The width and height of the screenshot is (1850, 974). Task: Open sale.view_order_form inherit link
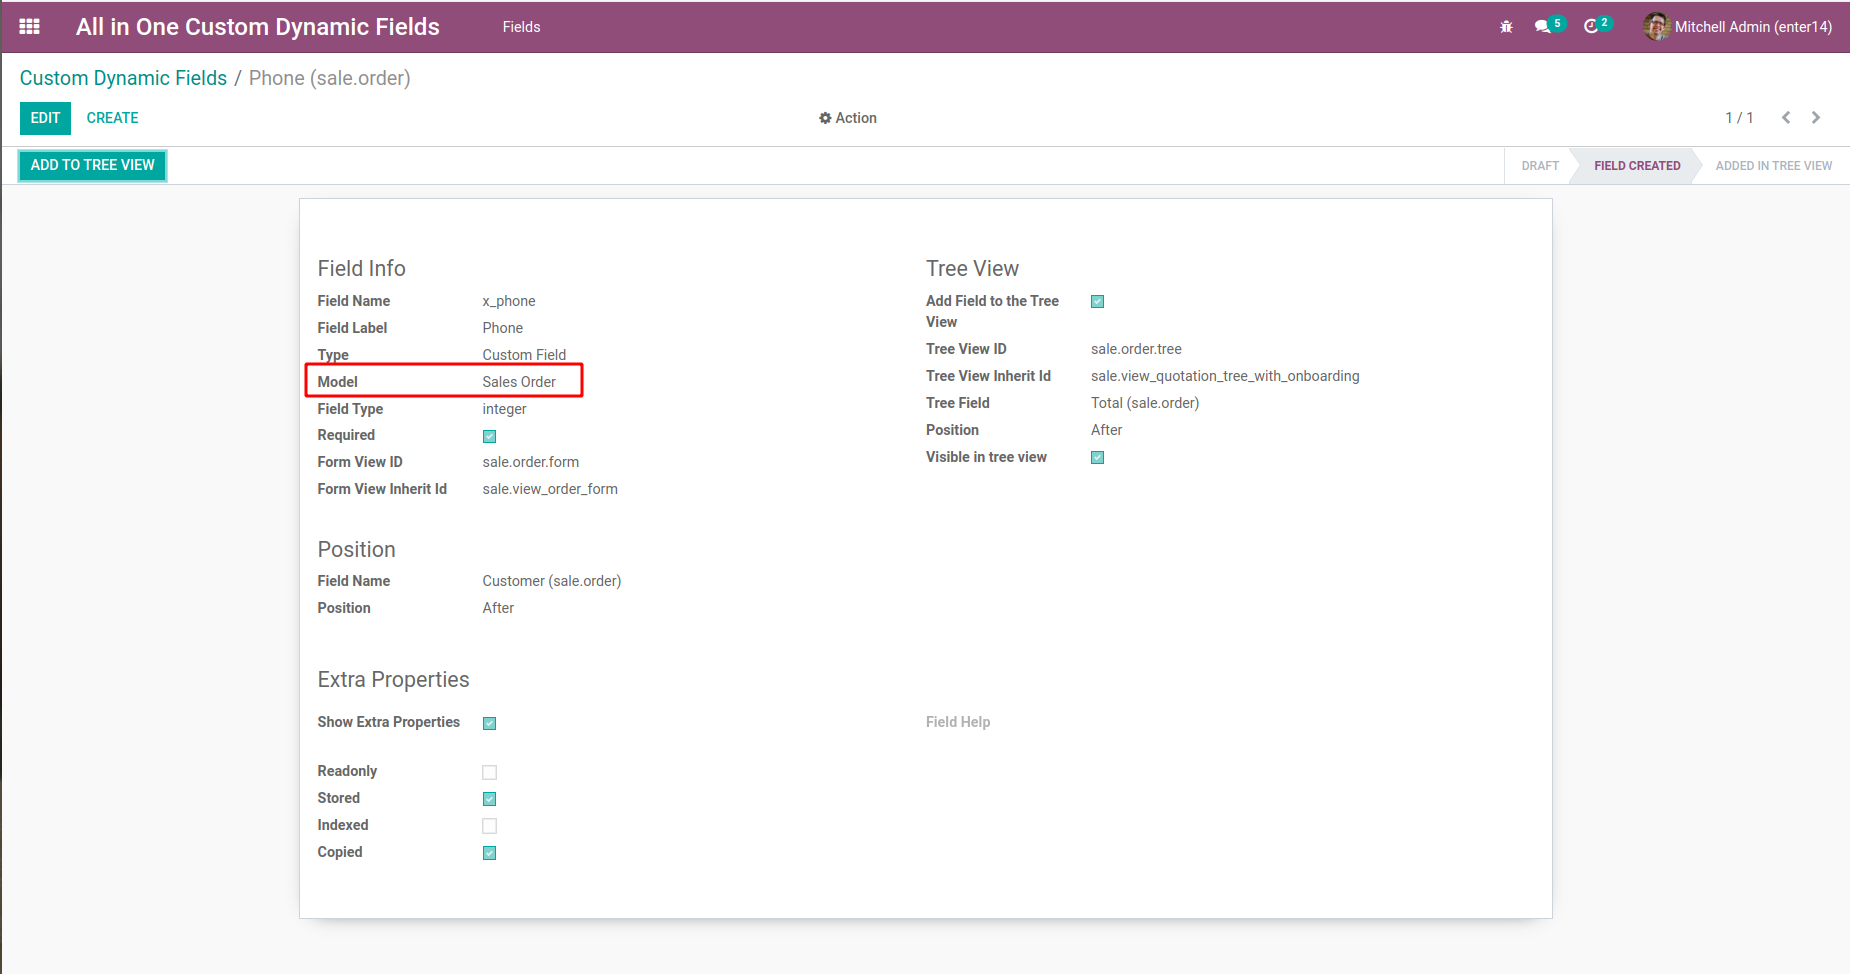pos(550,489)
